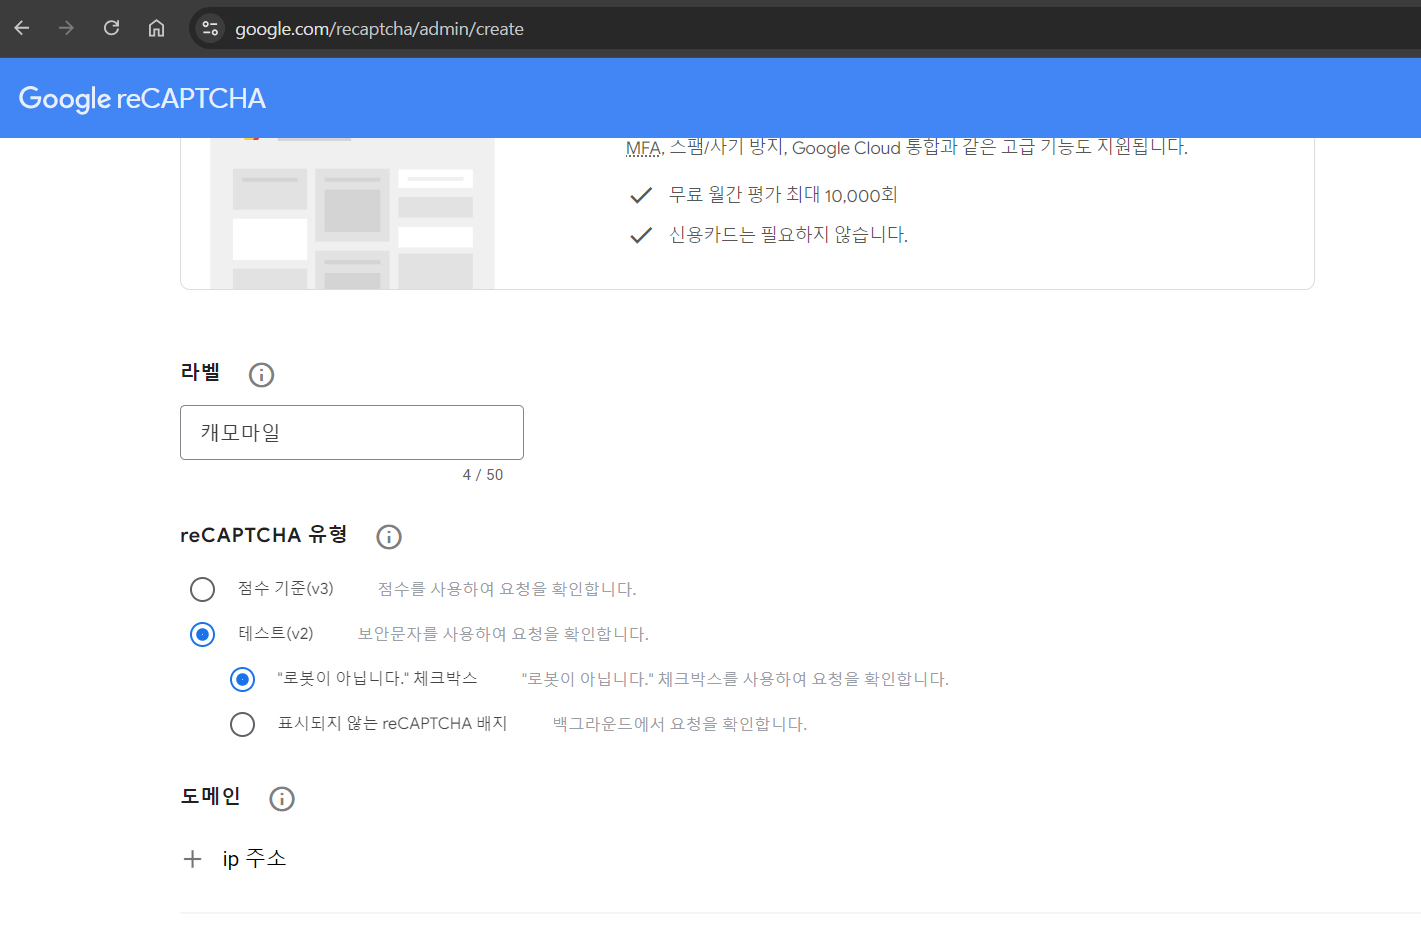Click the 점수를 사용하여 요청을 확인합니다. description
Viewport: 1421px width, 926px height.
(x=507, y=589)
